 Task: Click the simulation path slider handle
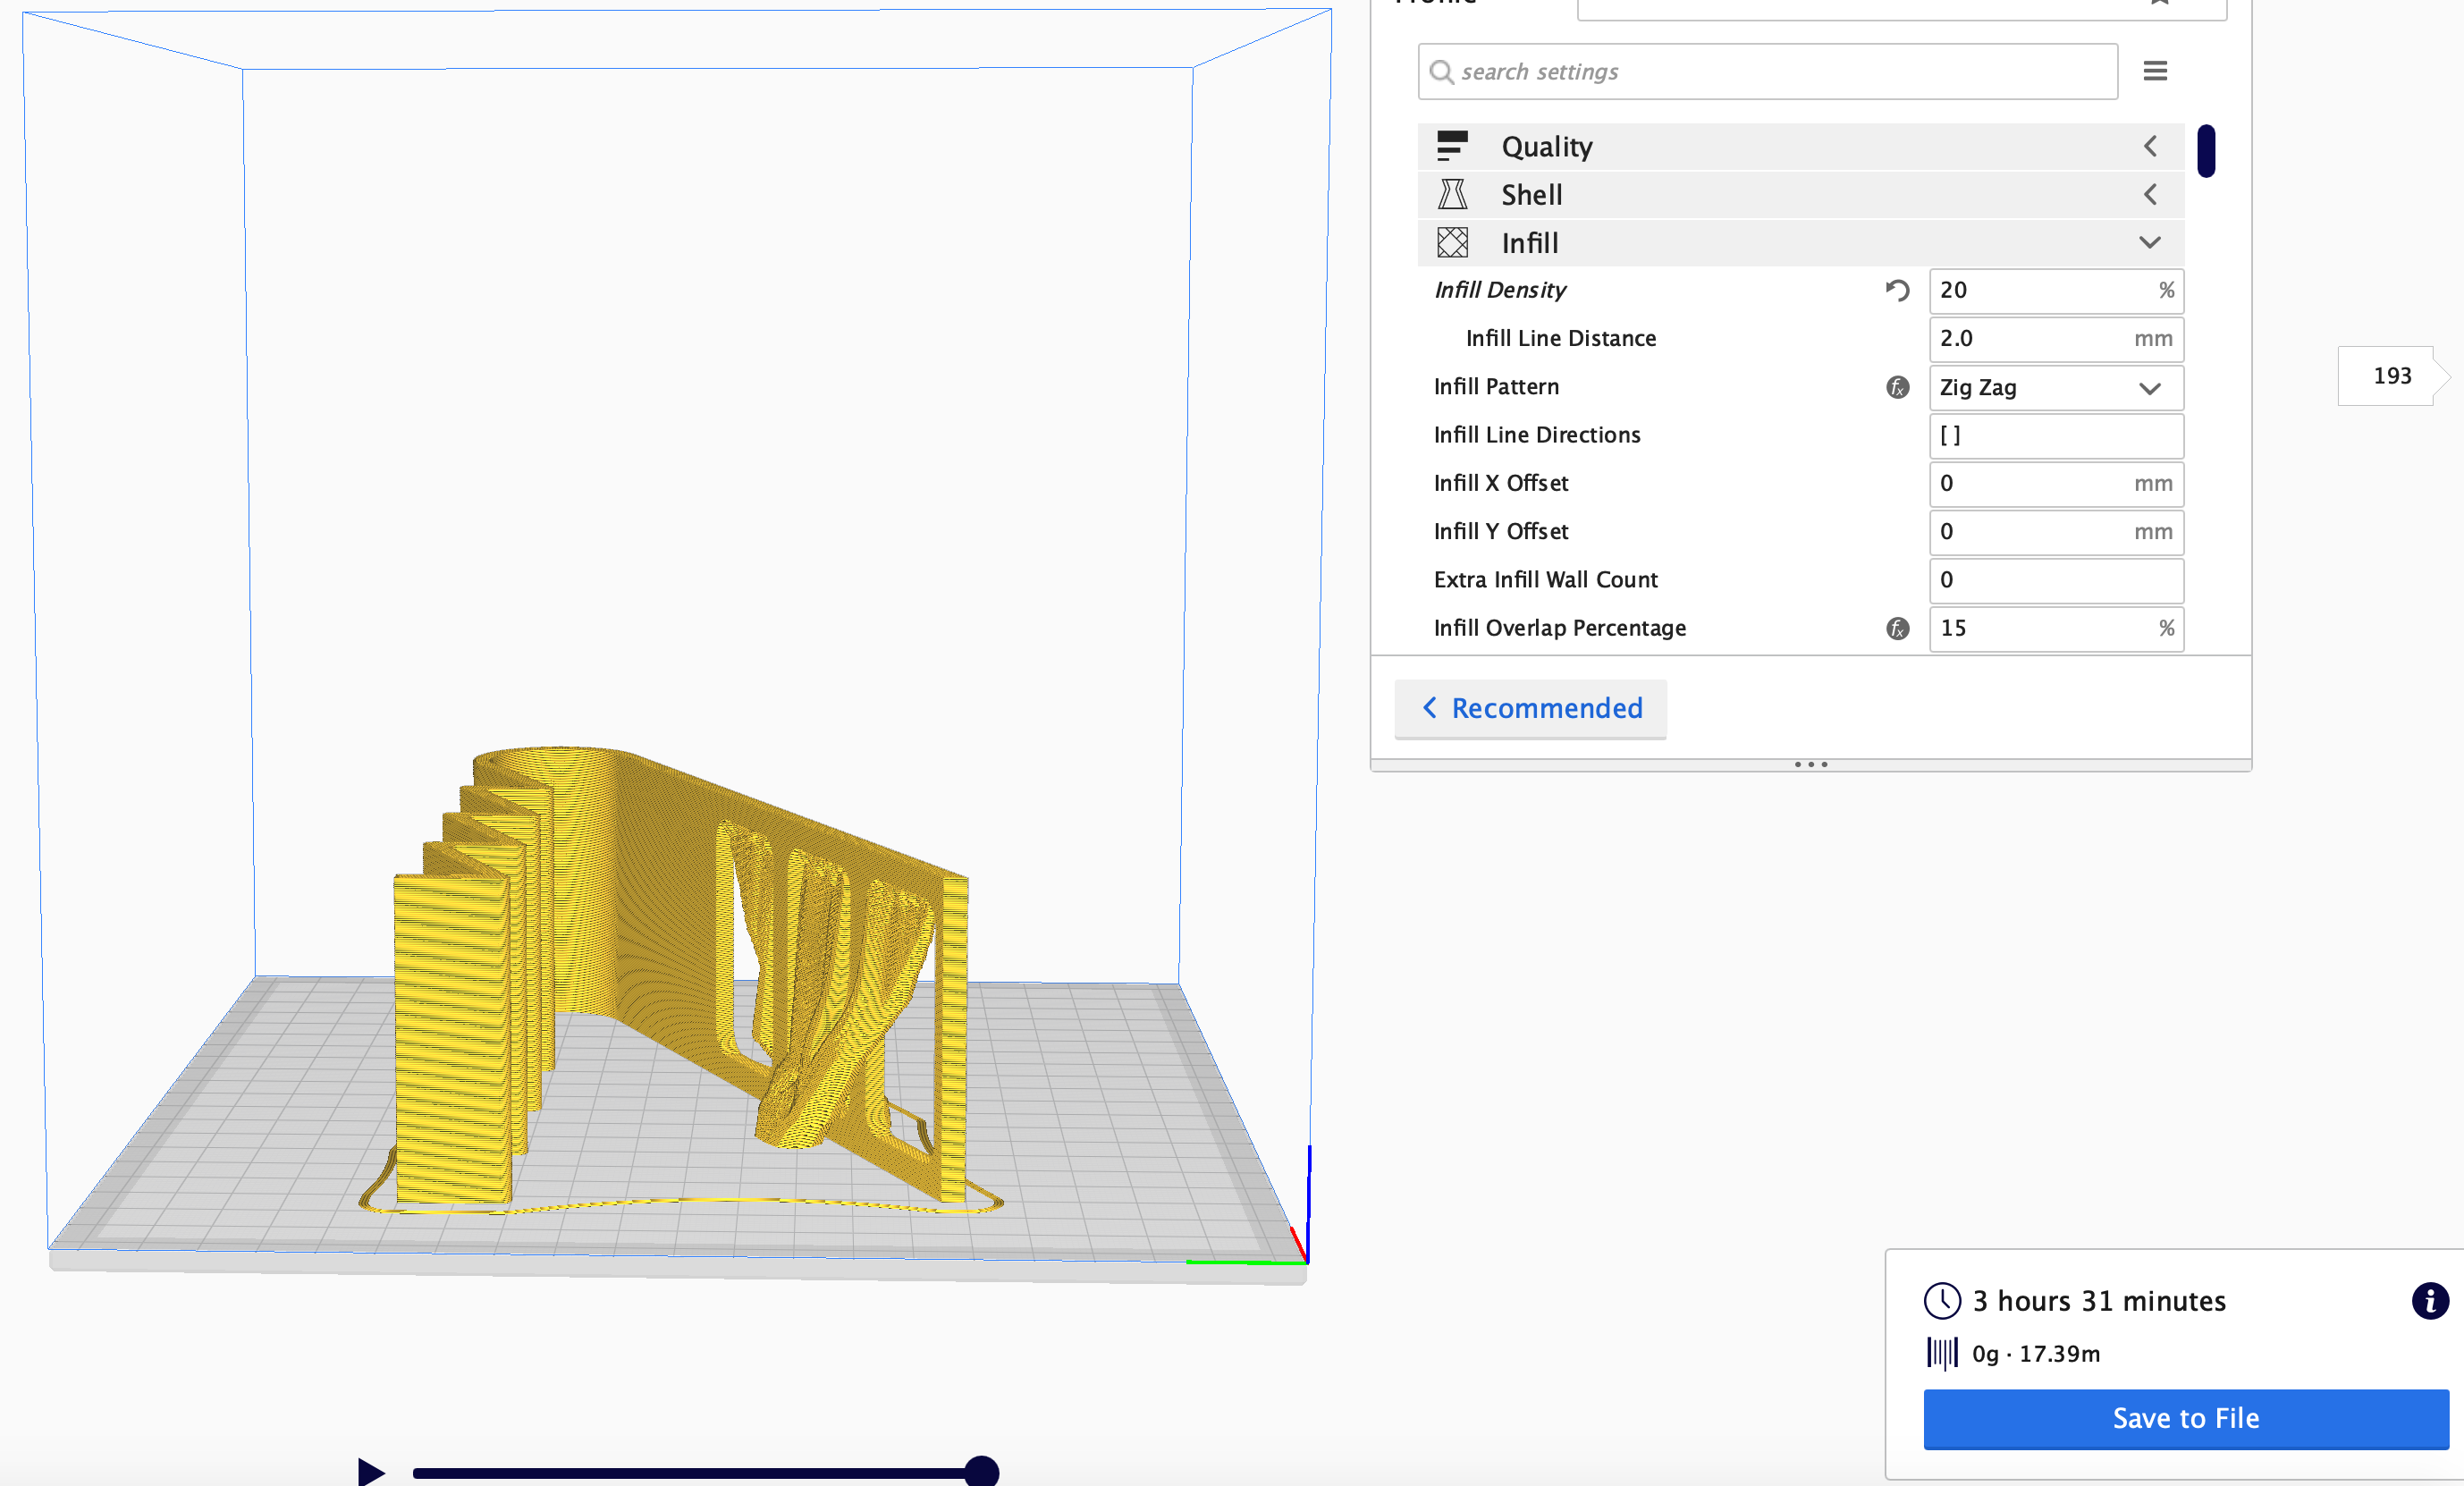982,1471
